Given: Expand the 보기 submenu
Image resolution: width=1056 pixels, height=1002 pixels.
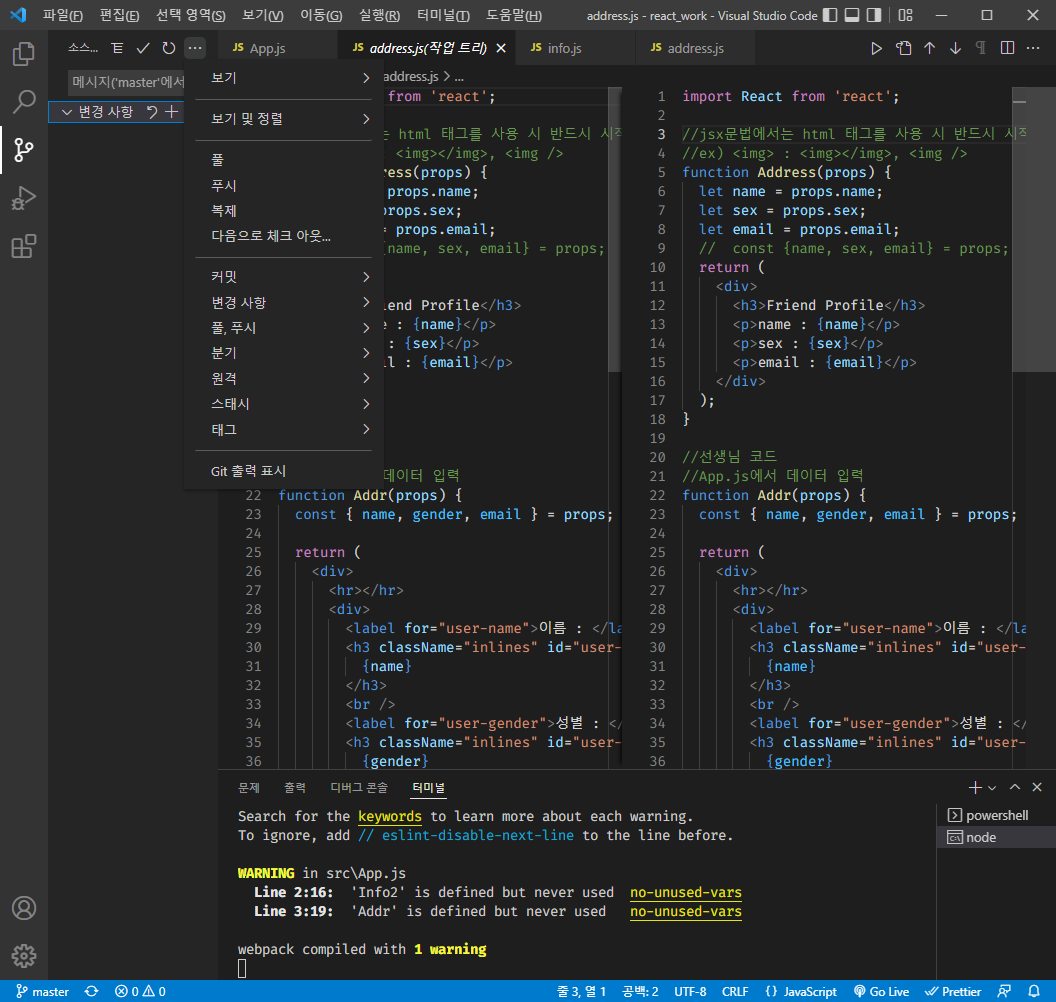Looking at the screenshot, I should 284,78.
